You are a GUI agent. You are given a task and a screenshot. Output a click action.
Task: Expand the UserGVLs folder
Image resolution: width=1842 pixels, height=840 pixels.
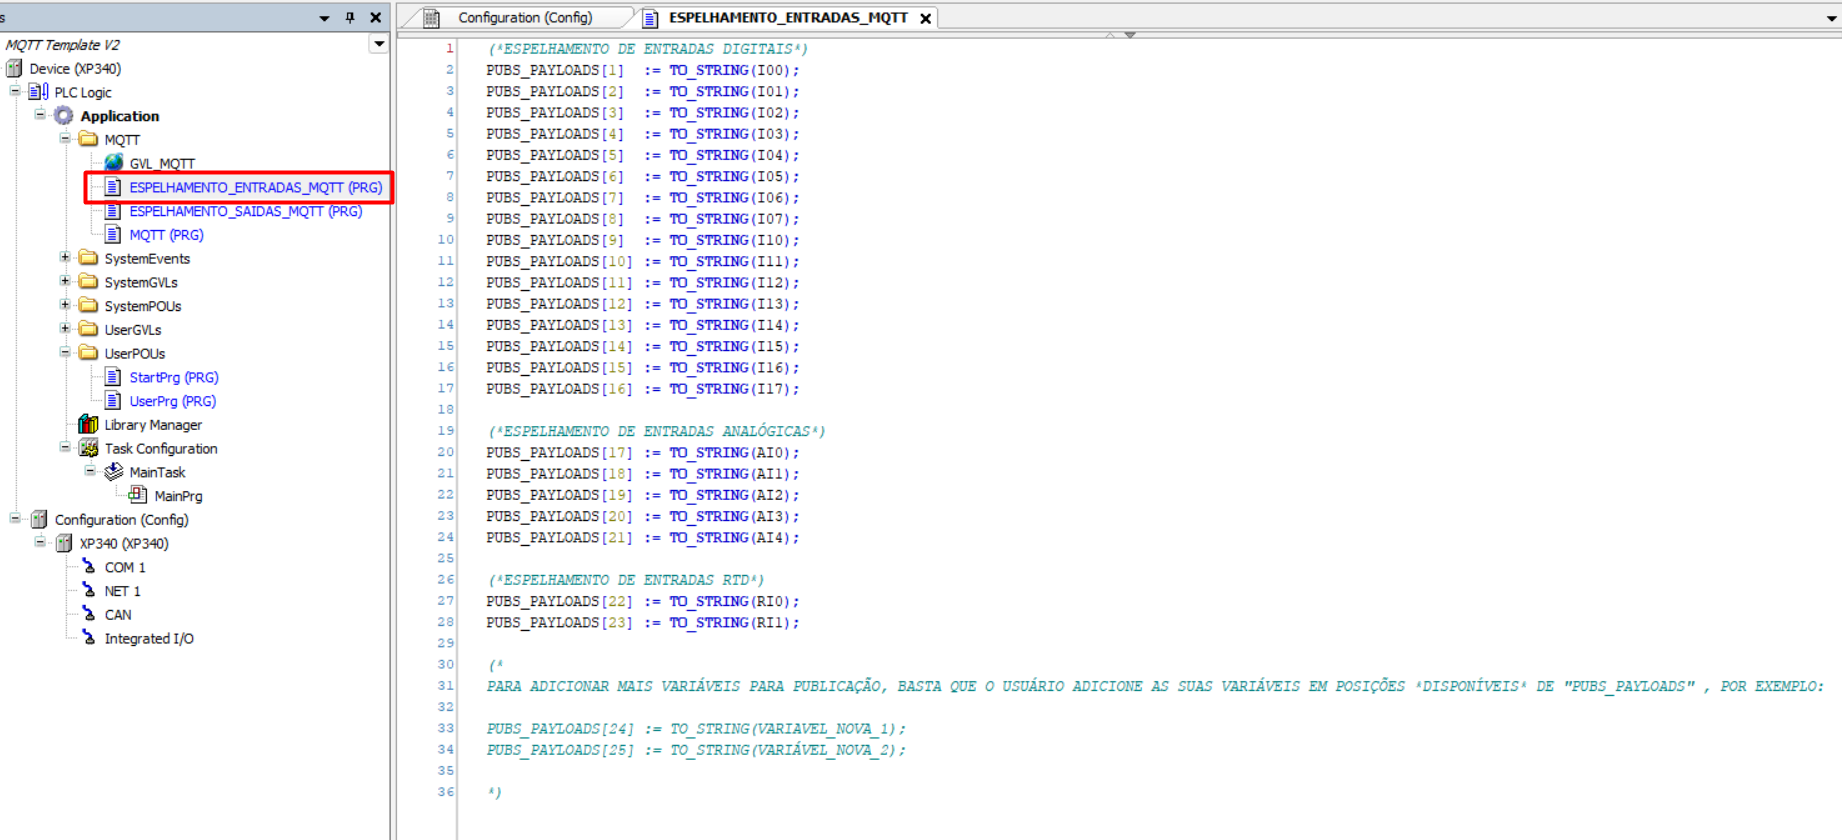(65, 329)
